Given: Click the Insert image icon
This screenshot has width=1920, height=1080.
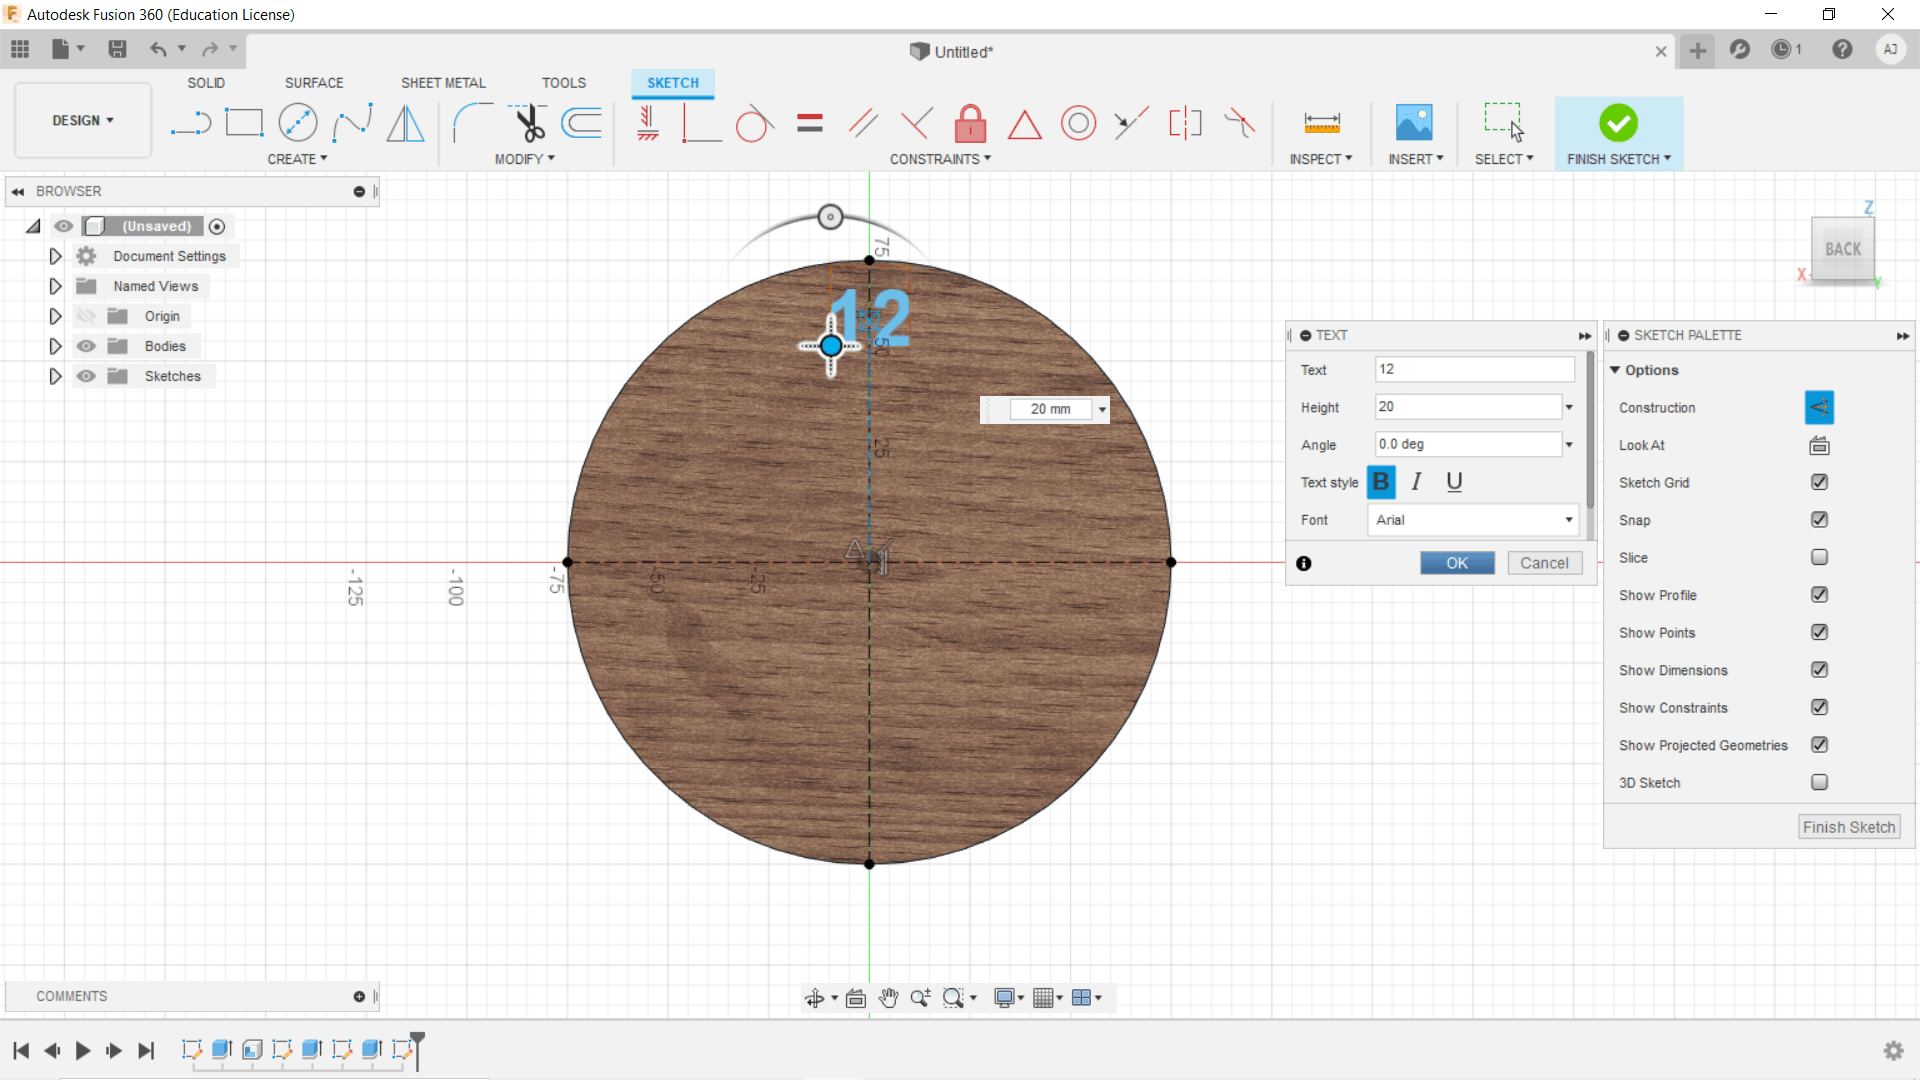Looking at the screenshot, I should [1414, 123].
